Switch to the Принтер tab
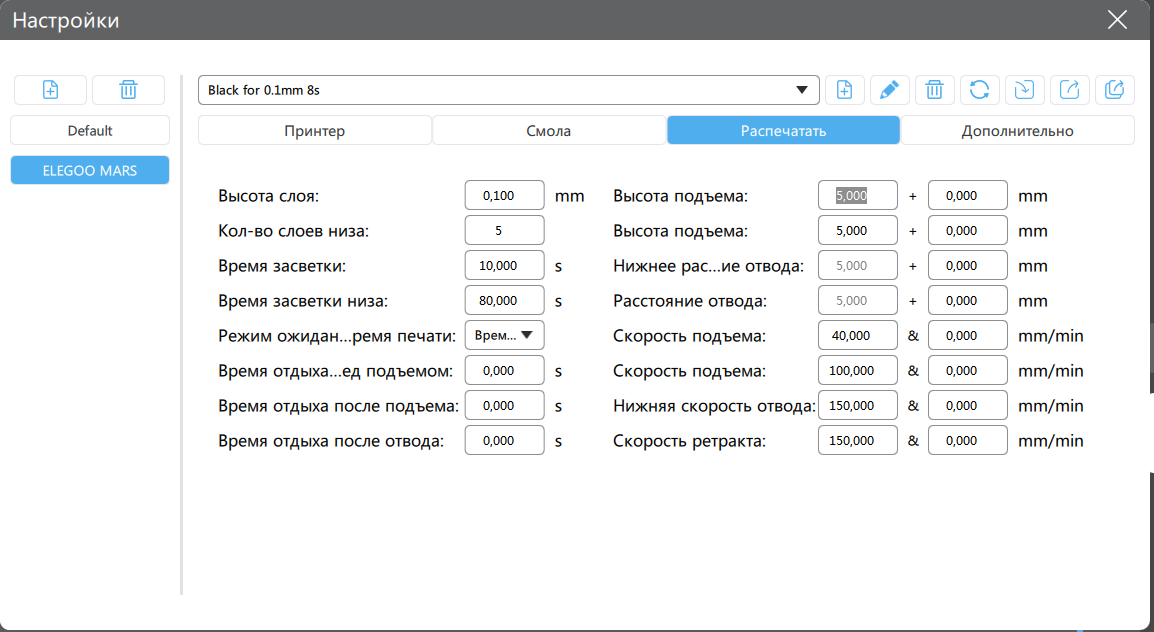This screenshot has height=632, width=1154. [x=314, y=131]
